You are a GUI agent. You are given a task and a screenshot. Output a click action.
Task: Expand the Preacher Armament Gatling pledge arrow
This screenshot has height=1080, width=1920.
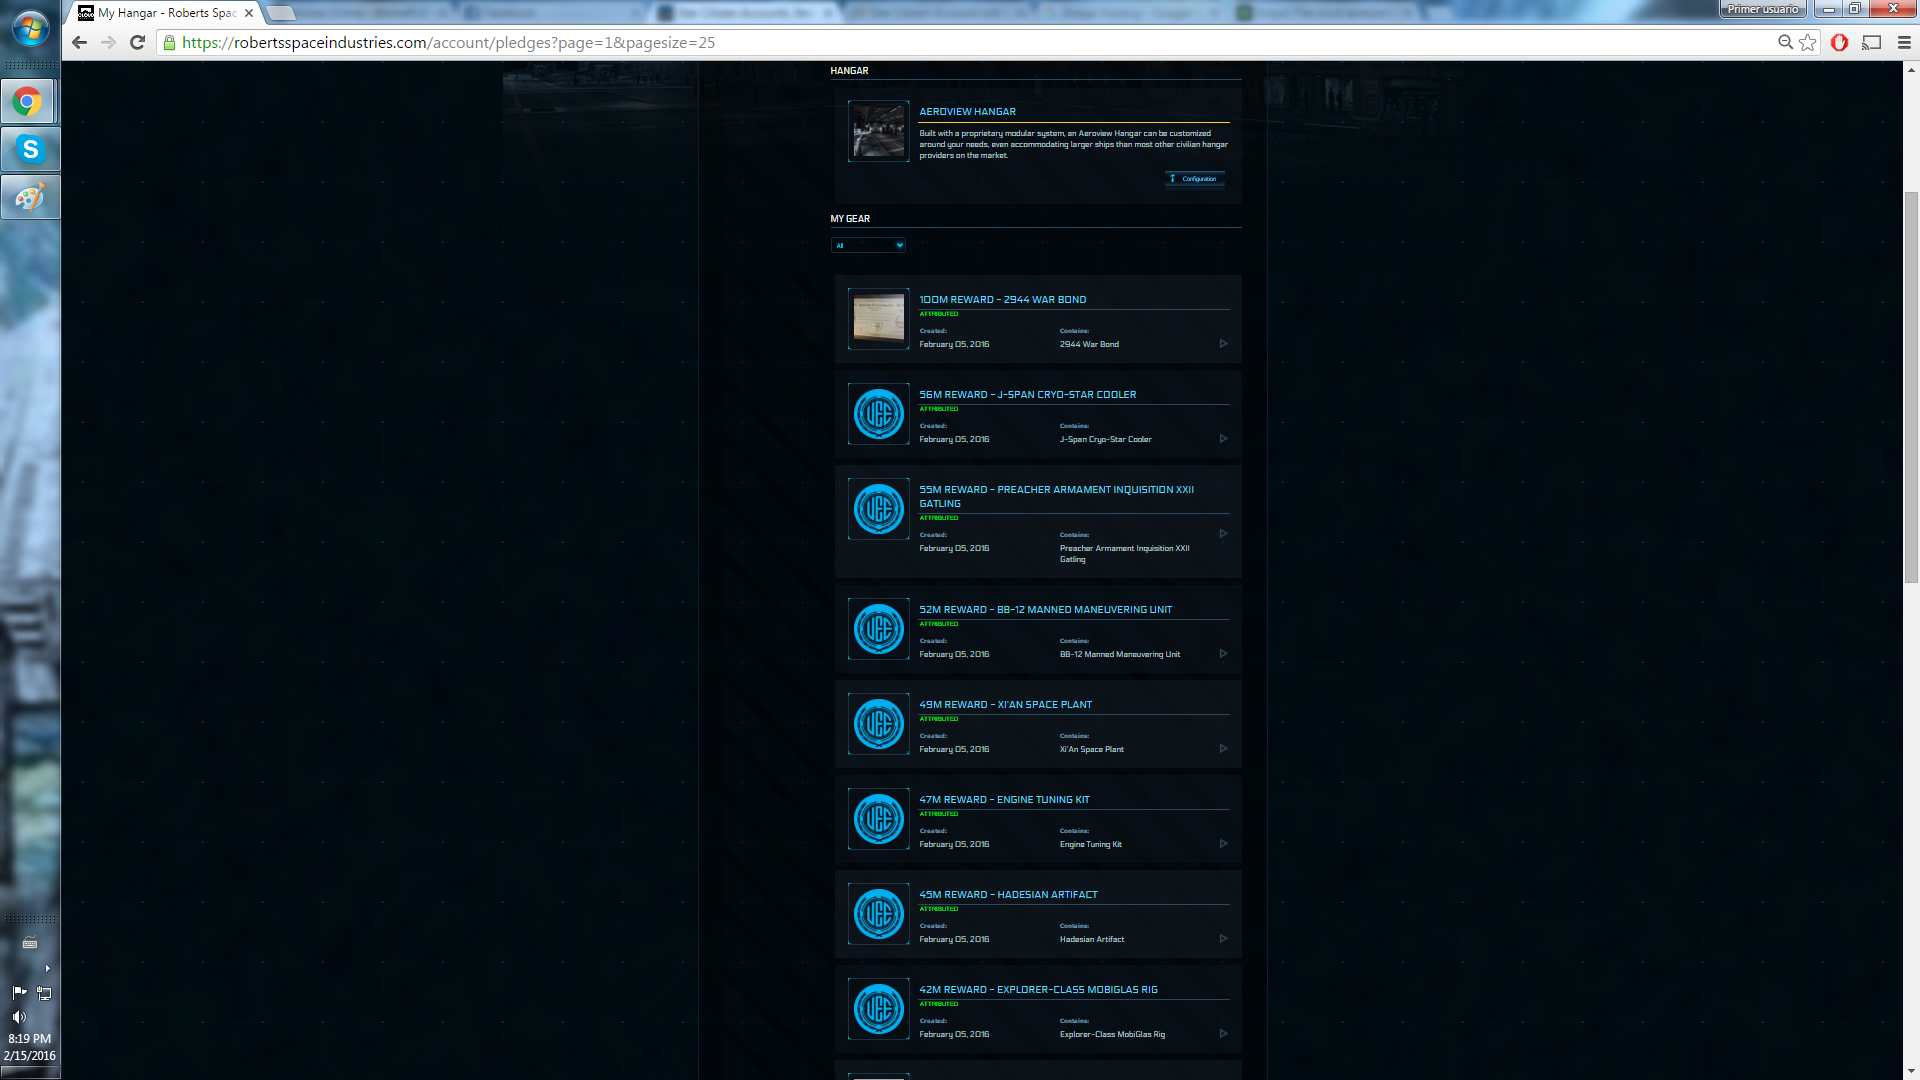tap(1223, 534)
